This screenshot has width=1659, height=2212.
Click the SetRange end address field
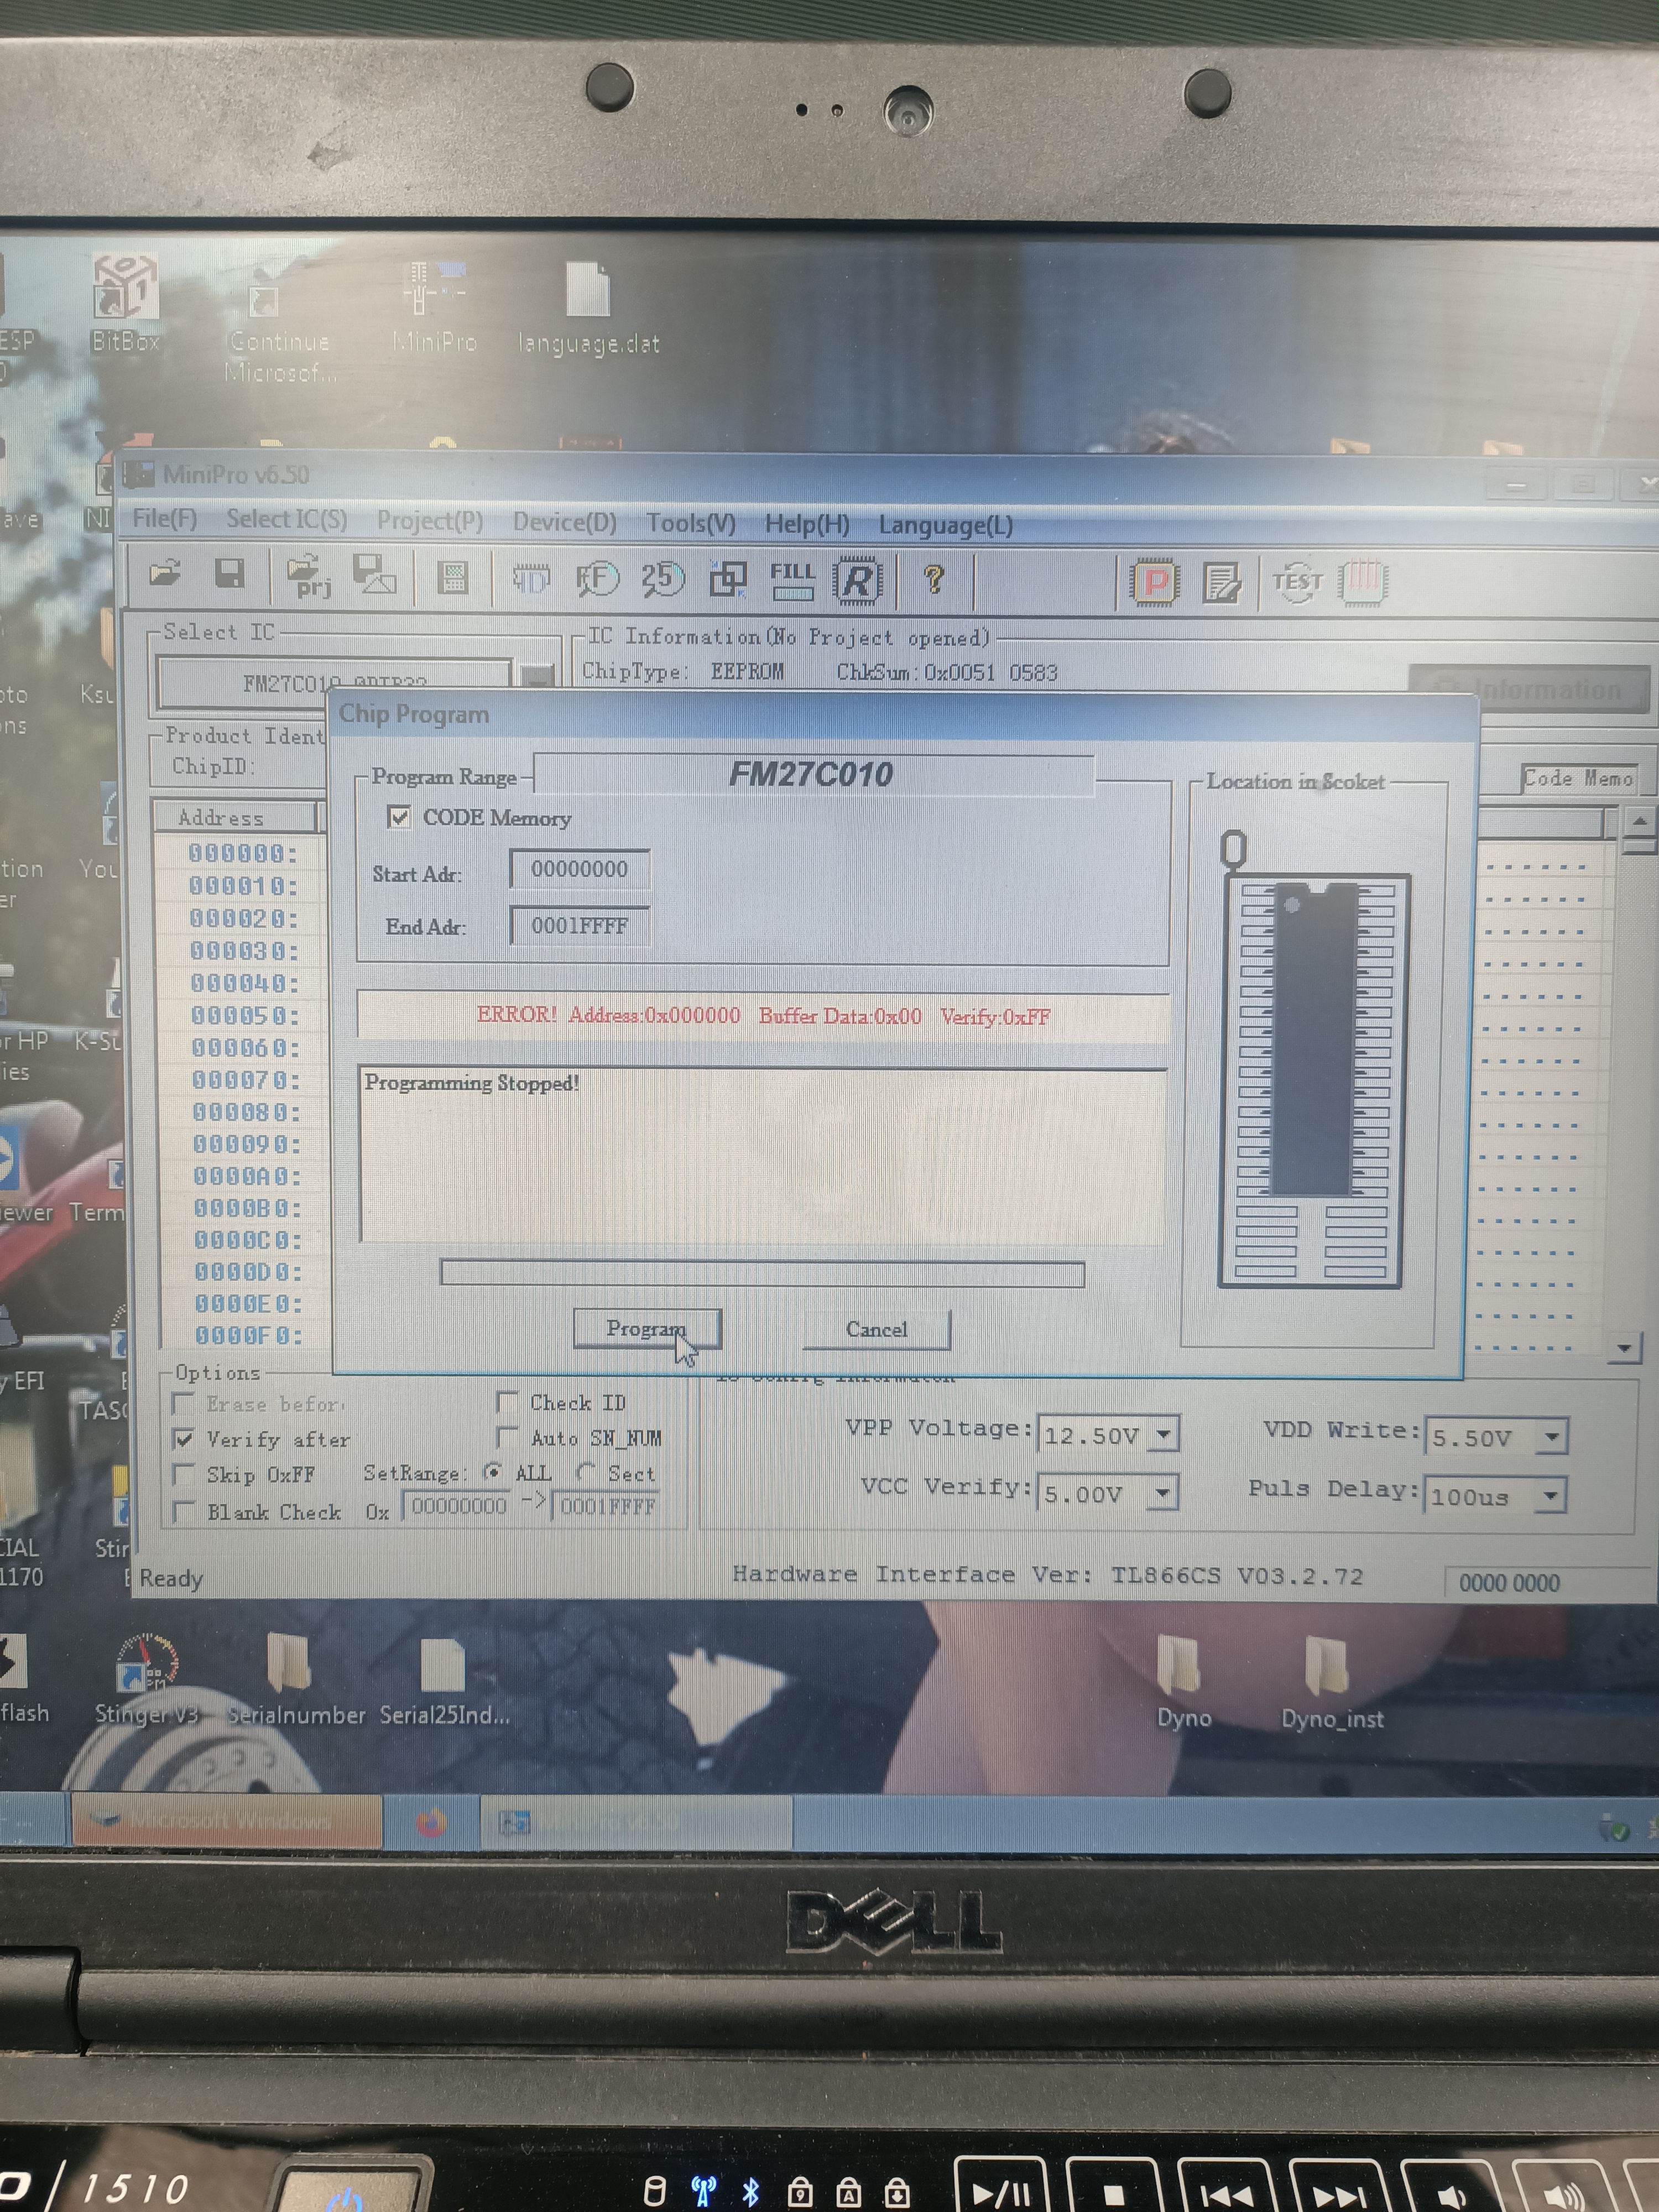click(x=606, y=1506)
